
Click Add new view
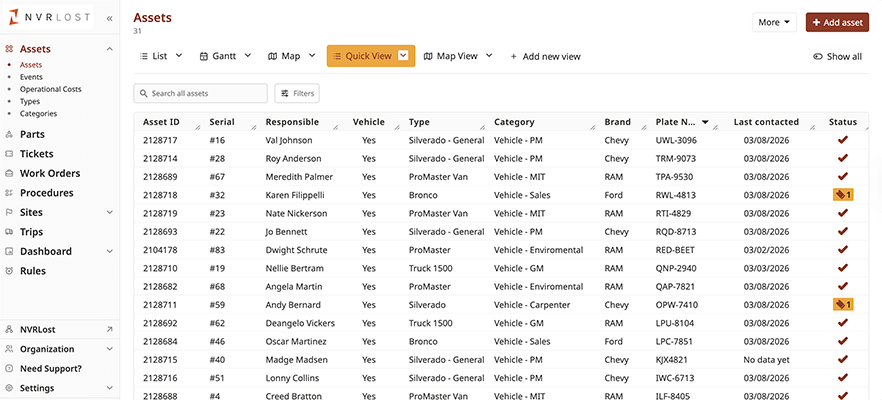pos(545,57)
